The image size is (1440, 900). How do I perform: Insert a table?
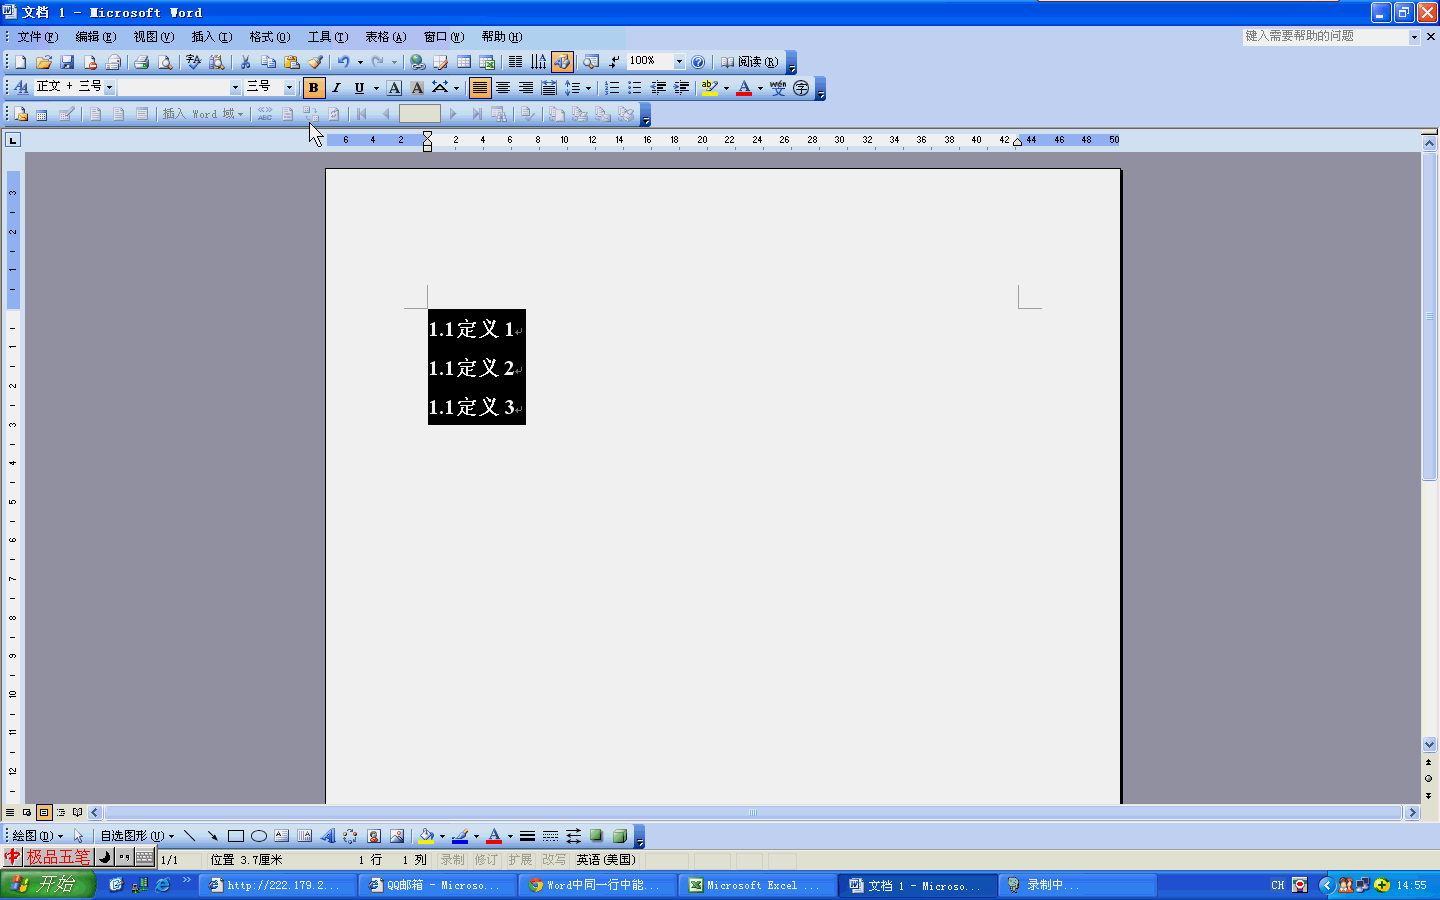464,62
